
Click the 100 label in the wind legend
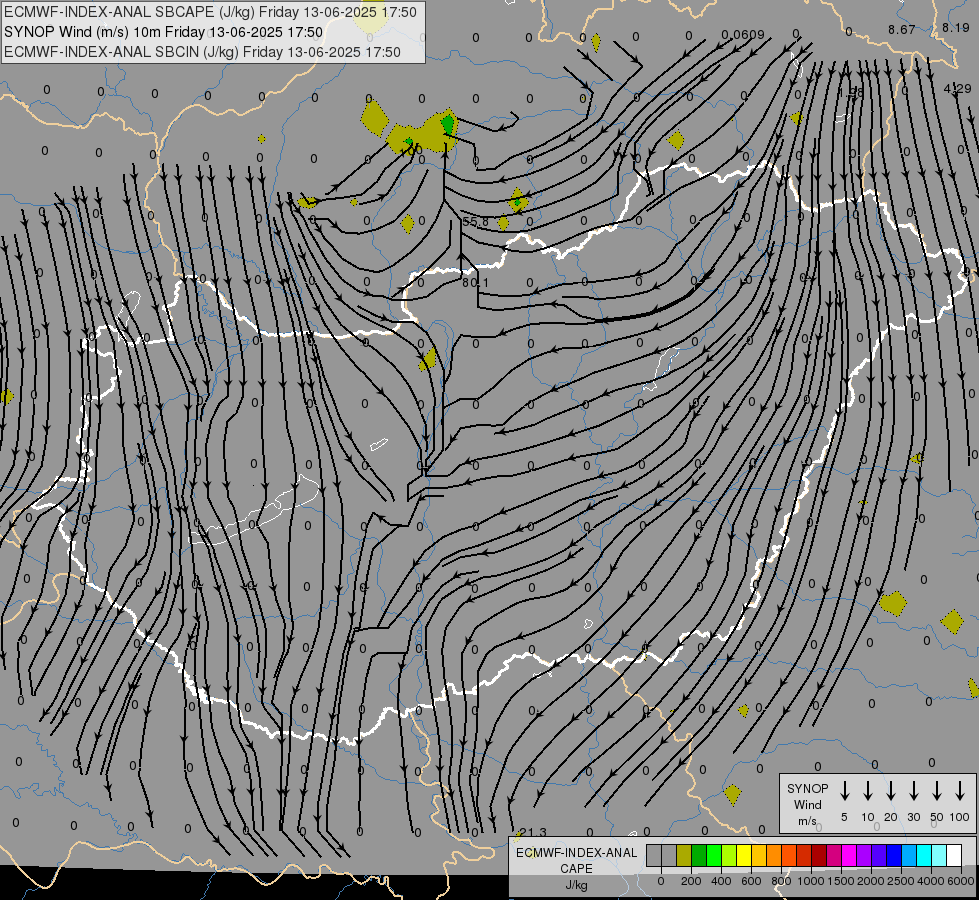960,817
